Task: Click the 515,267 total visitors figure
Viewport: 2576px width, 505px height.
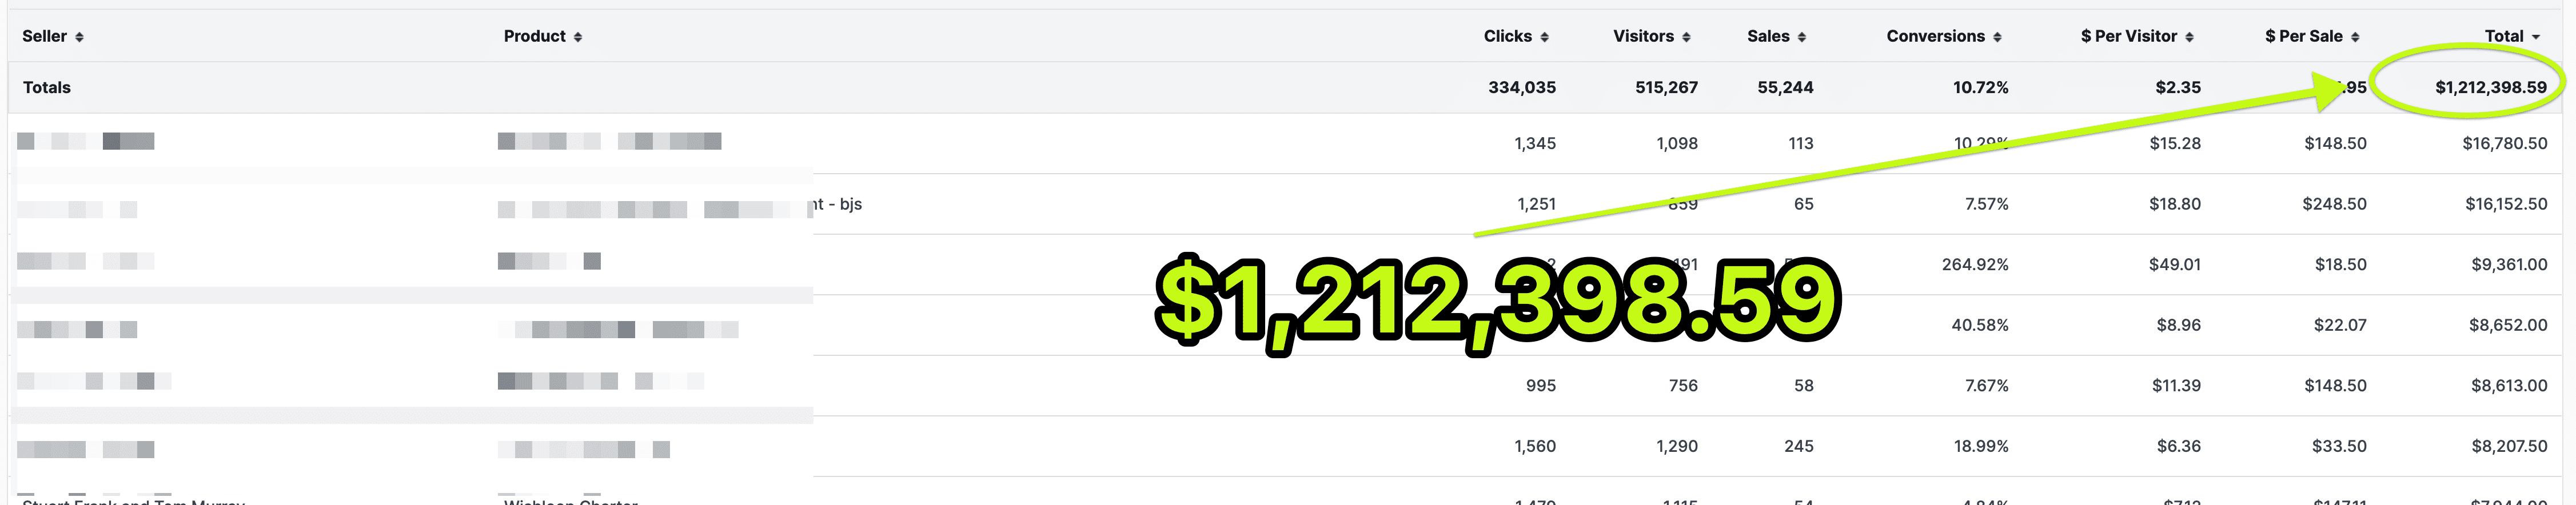Action: pos(1666,87)
